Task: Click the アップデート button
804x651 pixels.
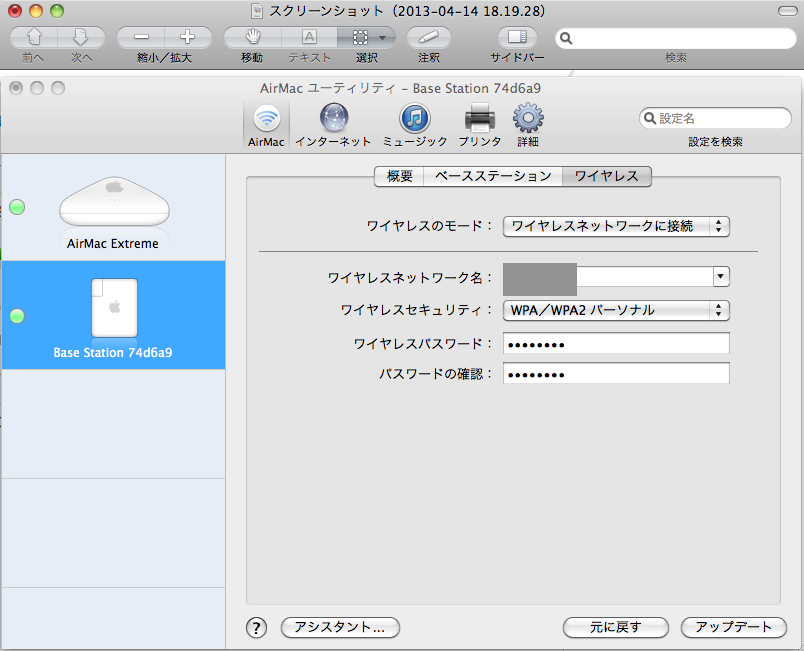Action: click(x=734, y=627)
